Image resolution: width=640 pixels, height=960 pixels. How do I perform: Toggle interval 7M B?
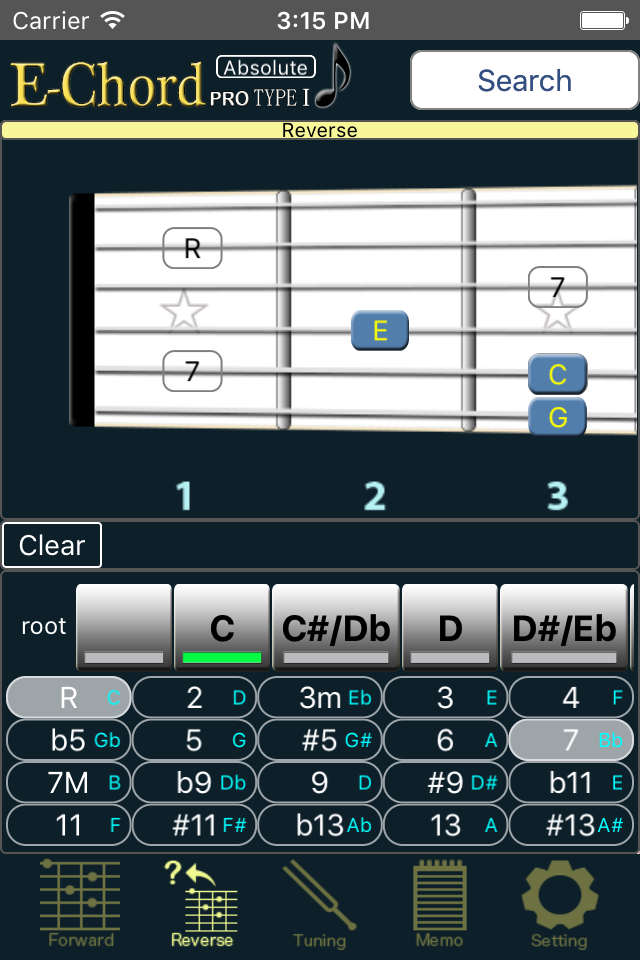(x=69, y=782)
